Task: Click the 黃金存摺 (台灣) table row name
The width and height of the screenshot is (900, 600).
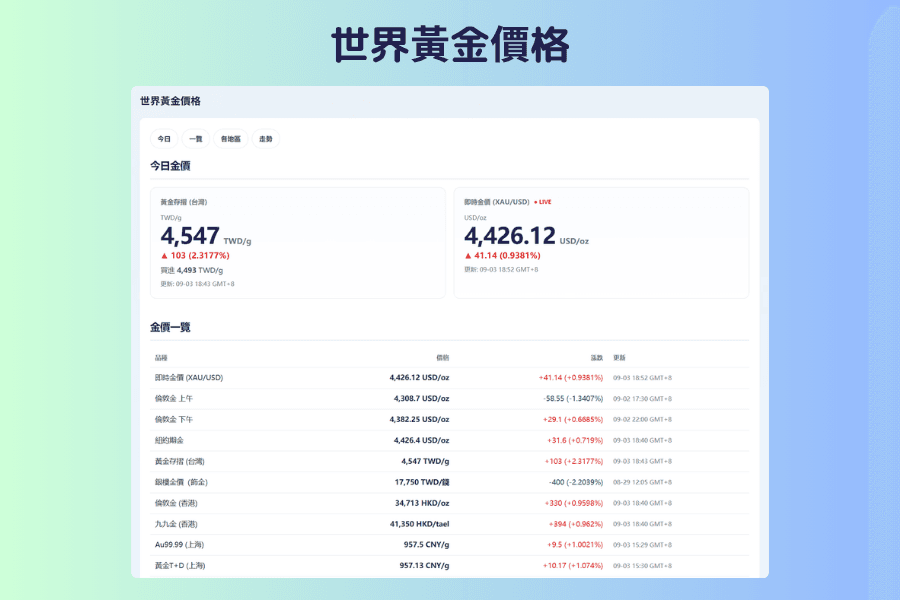Action: pos(180,462)
